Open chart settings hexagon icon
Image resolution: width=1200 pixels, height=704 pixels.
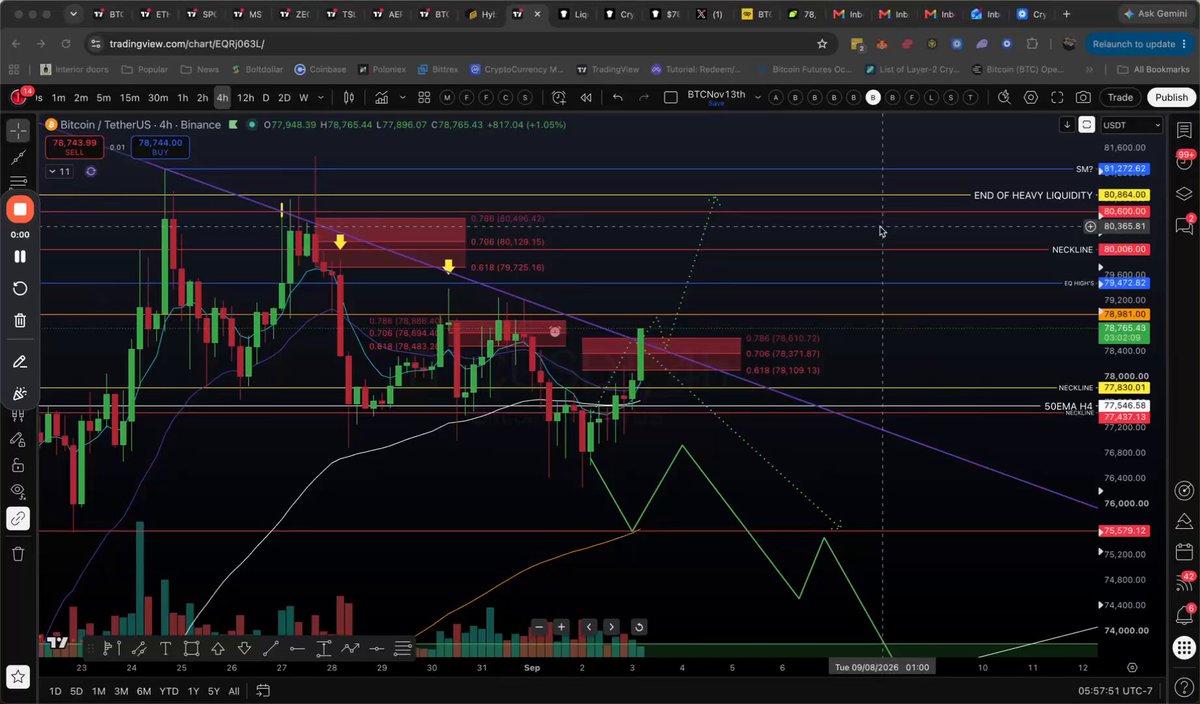[x=1031, y=97]
